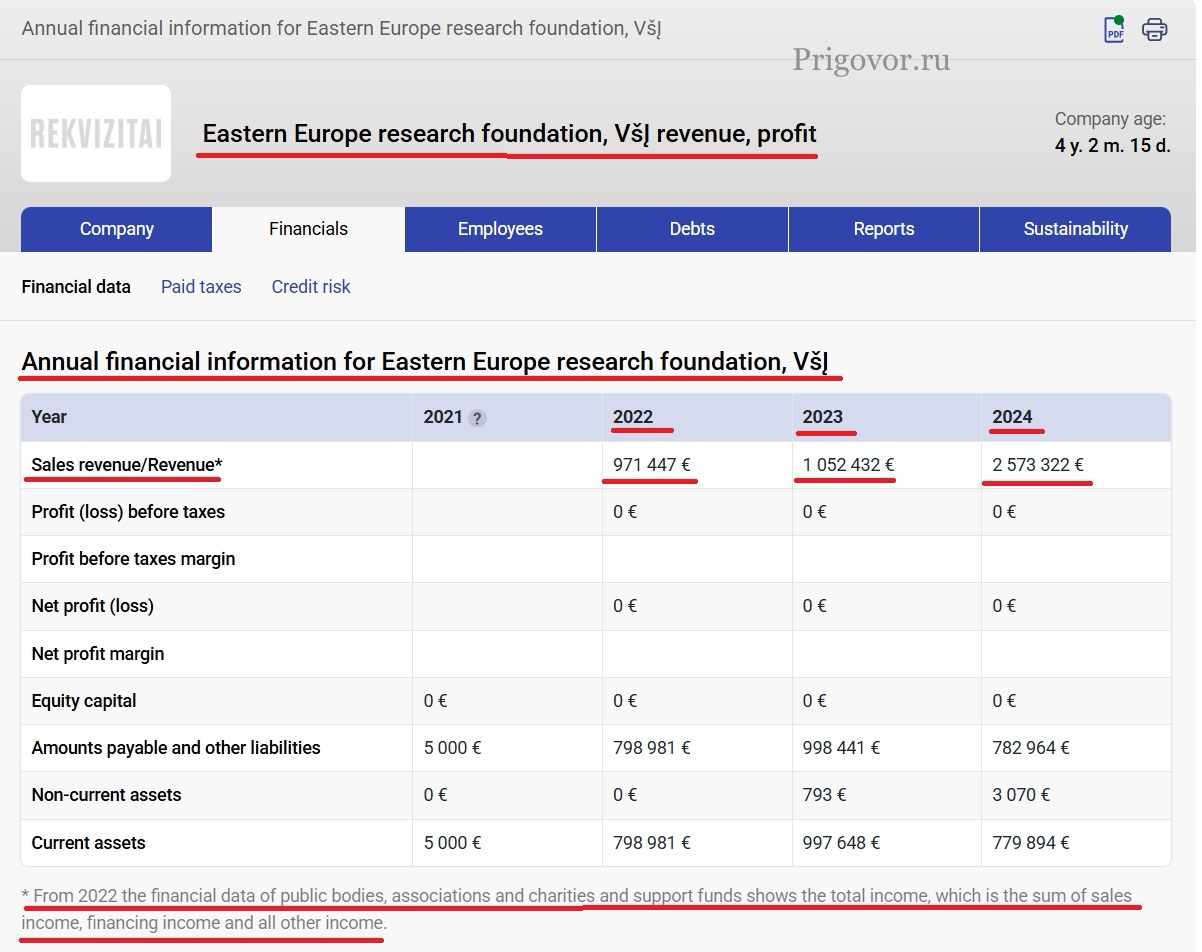Click the page heading about revenue, profit

[x=509, y=134]
